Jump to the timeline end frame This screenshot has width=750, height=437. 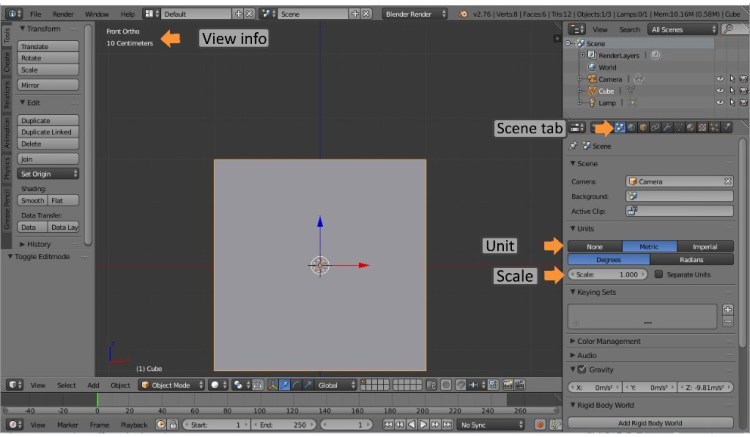447,425
